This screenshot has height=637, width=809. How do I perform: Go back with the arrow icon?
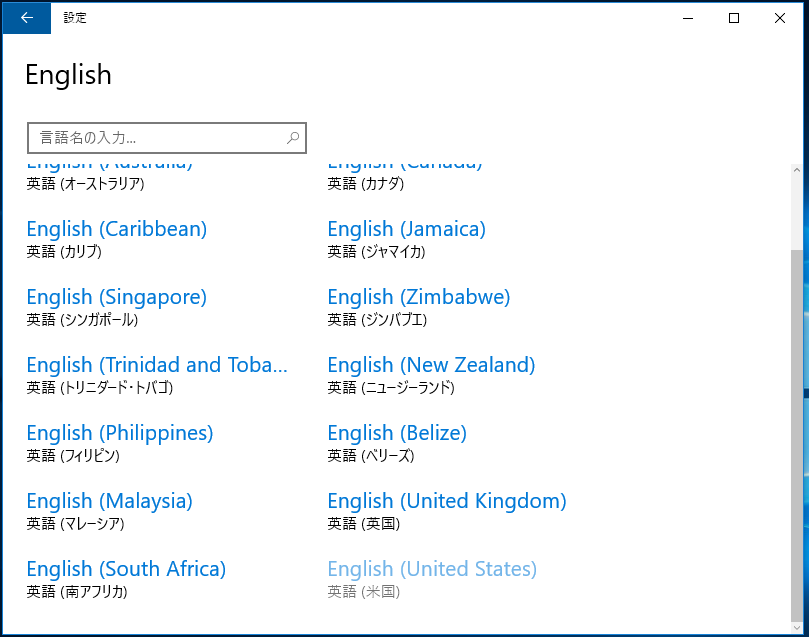tap(26, 18)
